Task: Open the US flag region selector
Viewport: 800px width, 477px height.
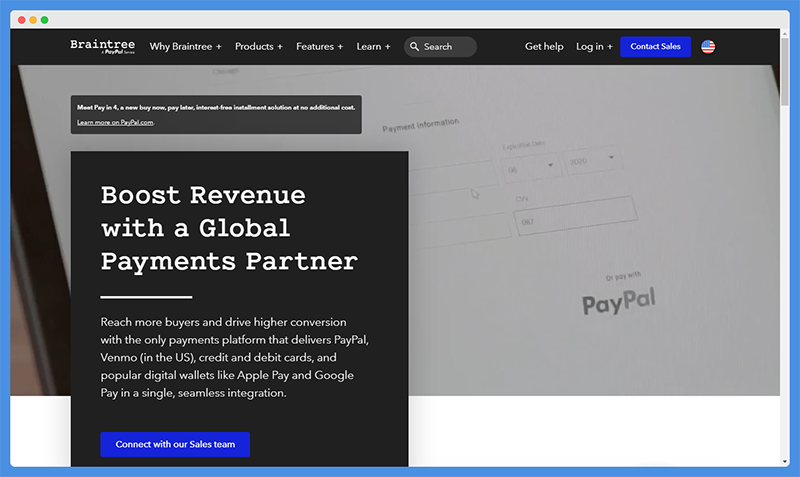Action: tap(708, 46)
